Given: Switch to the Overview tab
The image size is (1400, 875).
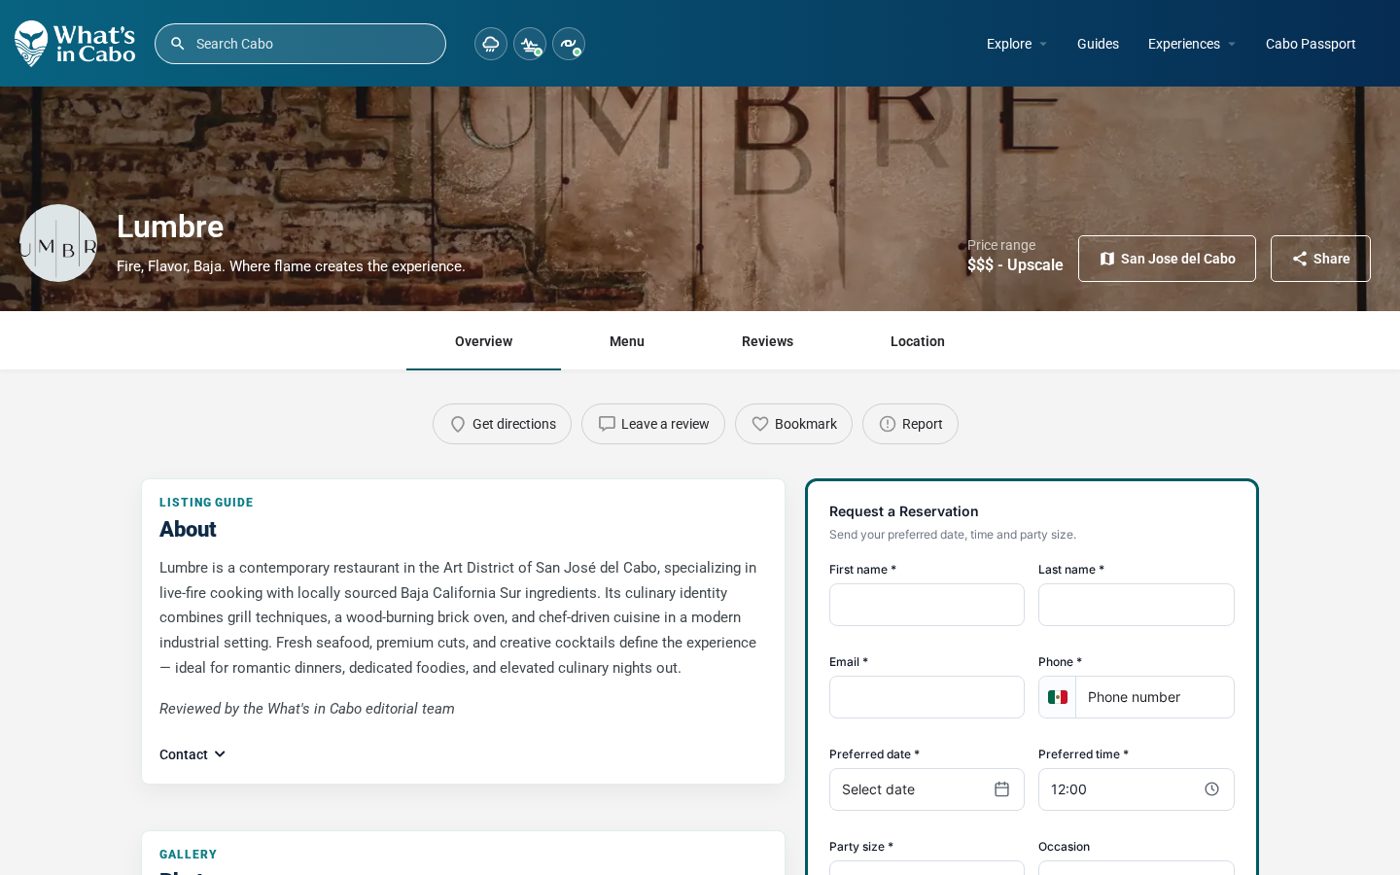Looking at the screenshot, I should click(483, 341).
